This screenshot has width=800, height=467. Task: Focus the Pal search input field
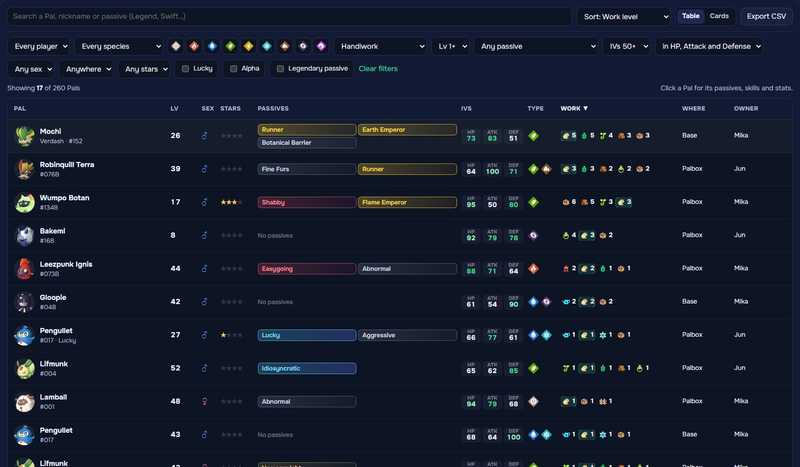tap(289, 16)
